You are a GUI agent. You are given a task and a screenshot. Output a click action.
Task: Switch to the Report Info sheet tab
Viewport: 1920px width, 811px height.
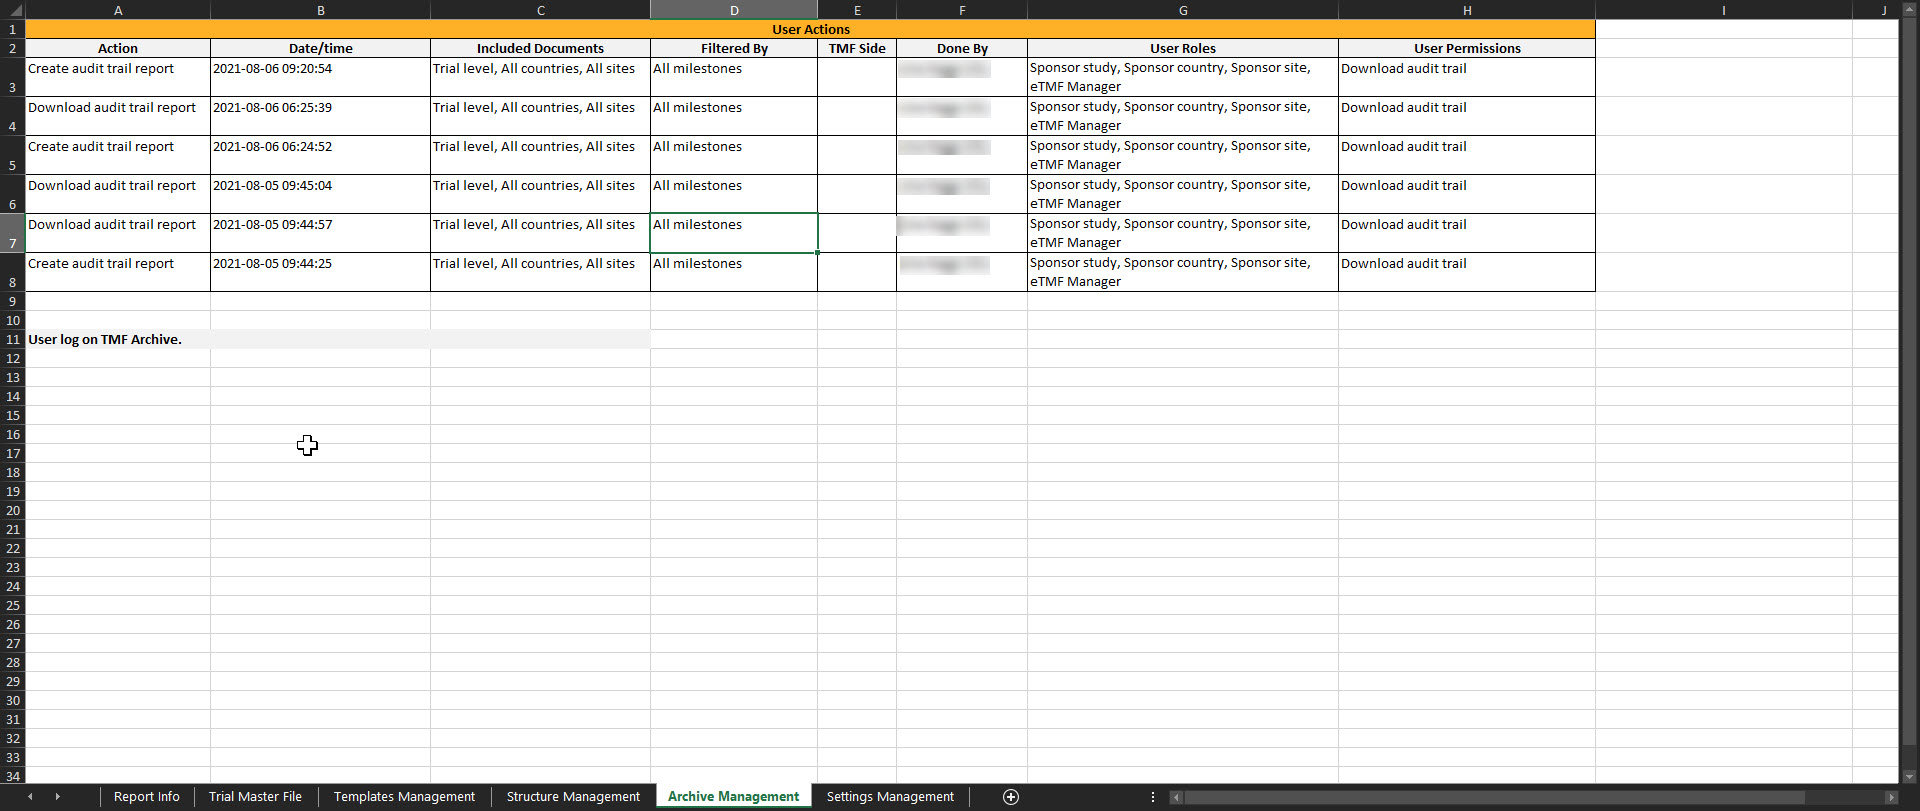(146, 797)
